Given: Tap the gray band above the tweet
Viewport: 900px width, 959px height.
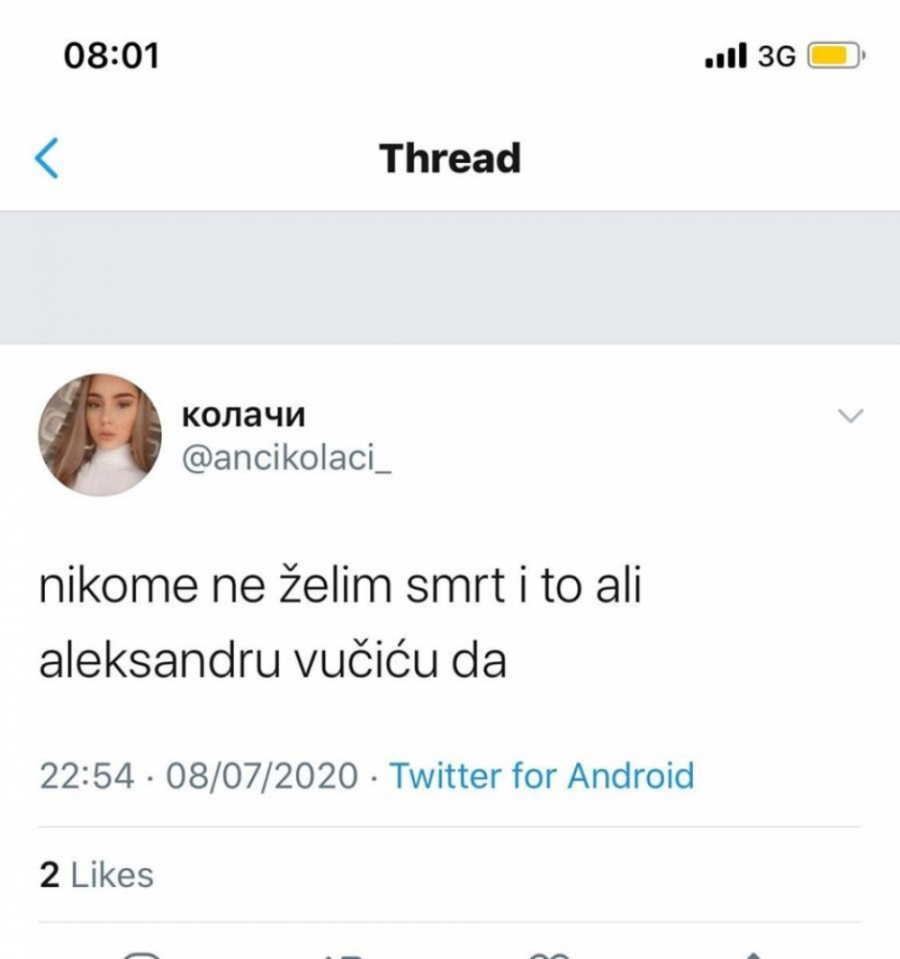Looking at the screenshot, I should pos(450,277).
